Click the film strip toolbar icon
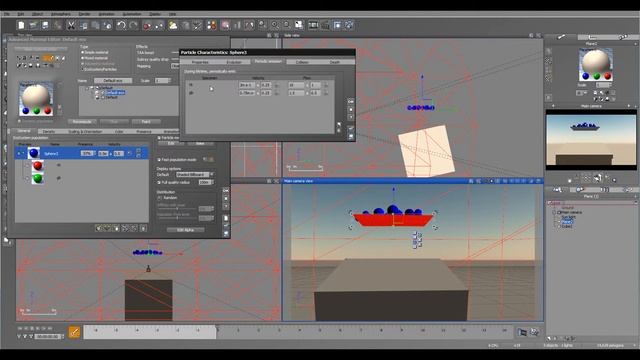Viewport: 640px width, 360px height. click(x=313, y=25)
